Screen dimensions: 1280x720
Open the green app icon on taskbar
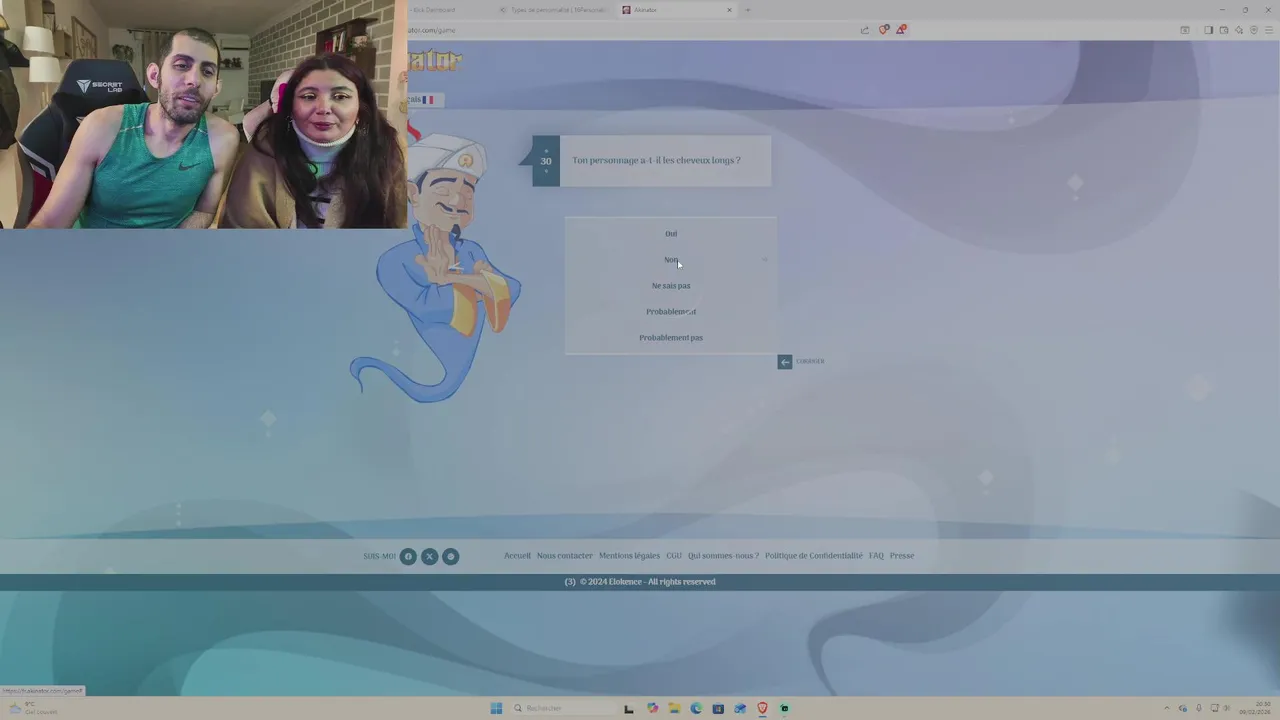point(784,708)
